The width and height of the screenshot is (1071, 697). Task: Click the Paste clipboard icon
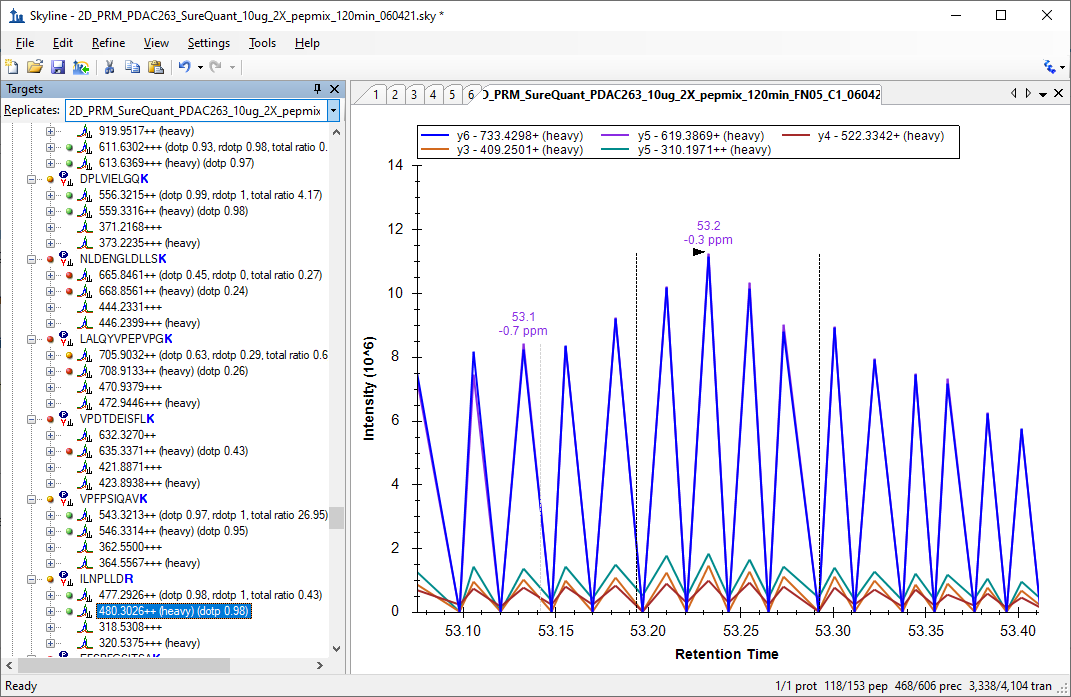[155, 67]
